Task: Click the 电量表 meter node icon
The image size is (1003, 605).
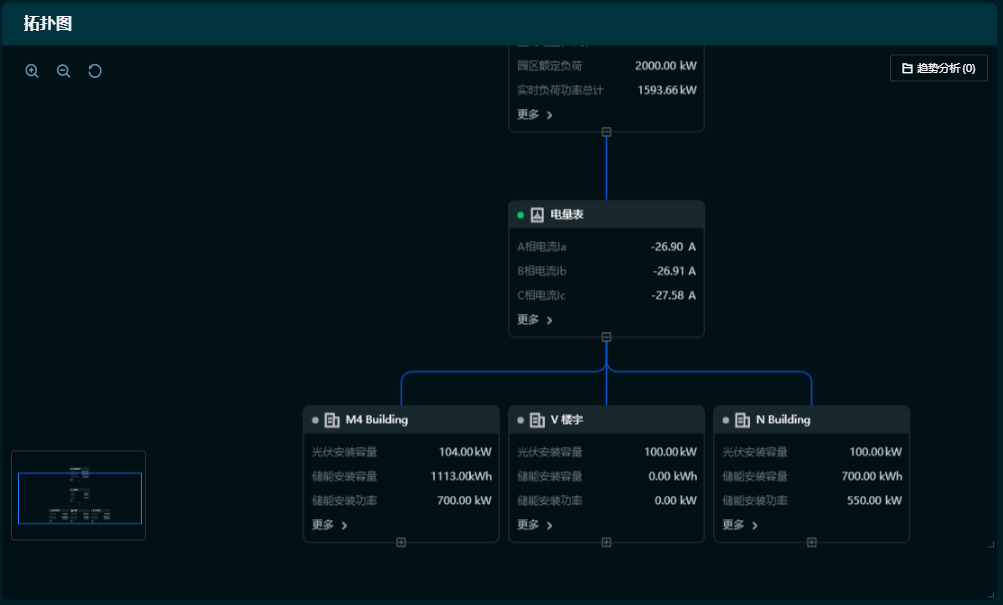Action: [537, 215]
